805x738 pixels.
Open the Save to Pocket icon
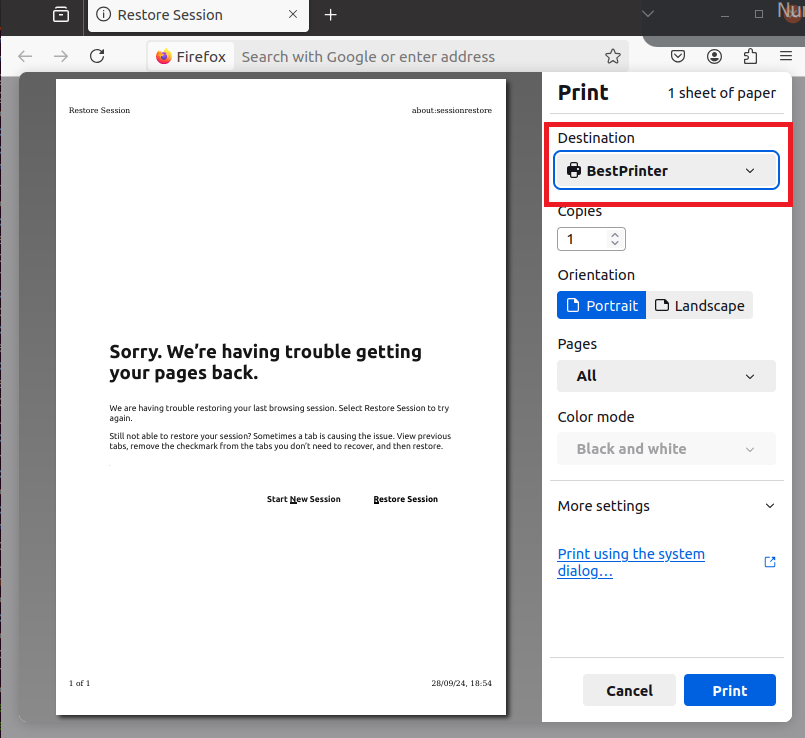coord(678,56)
